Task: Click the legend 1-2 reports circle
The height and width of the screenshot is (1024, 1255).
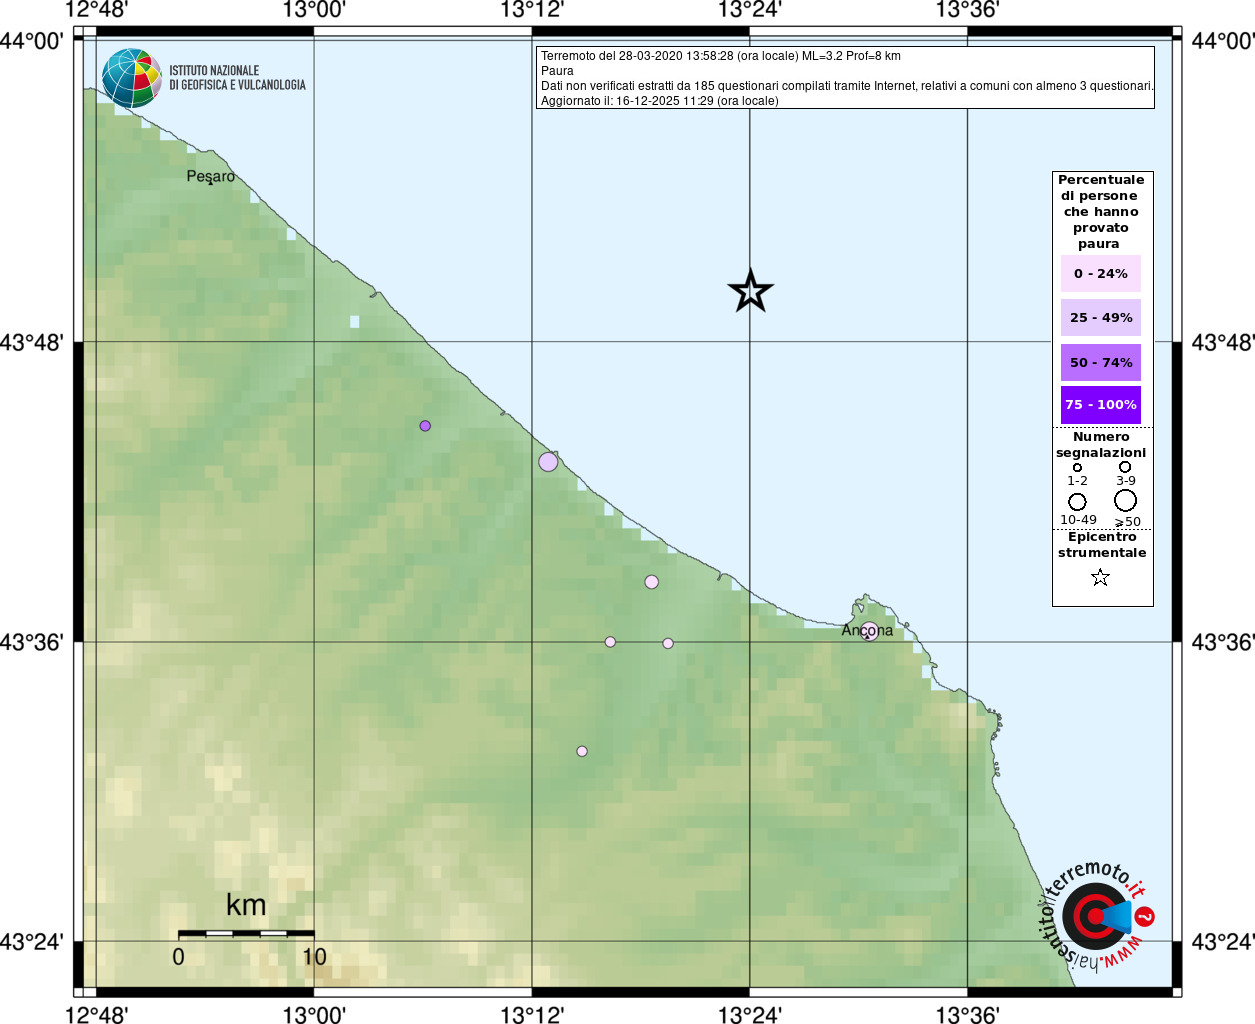Action: click(x=1077, y=467)
